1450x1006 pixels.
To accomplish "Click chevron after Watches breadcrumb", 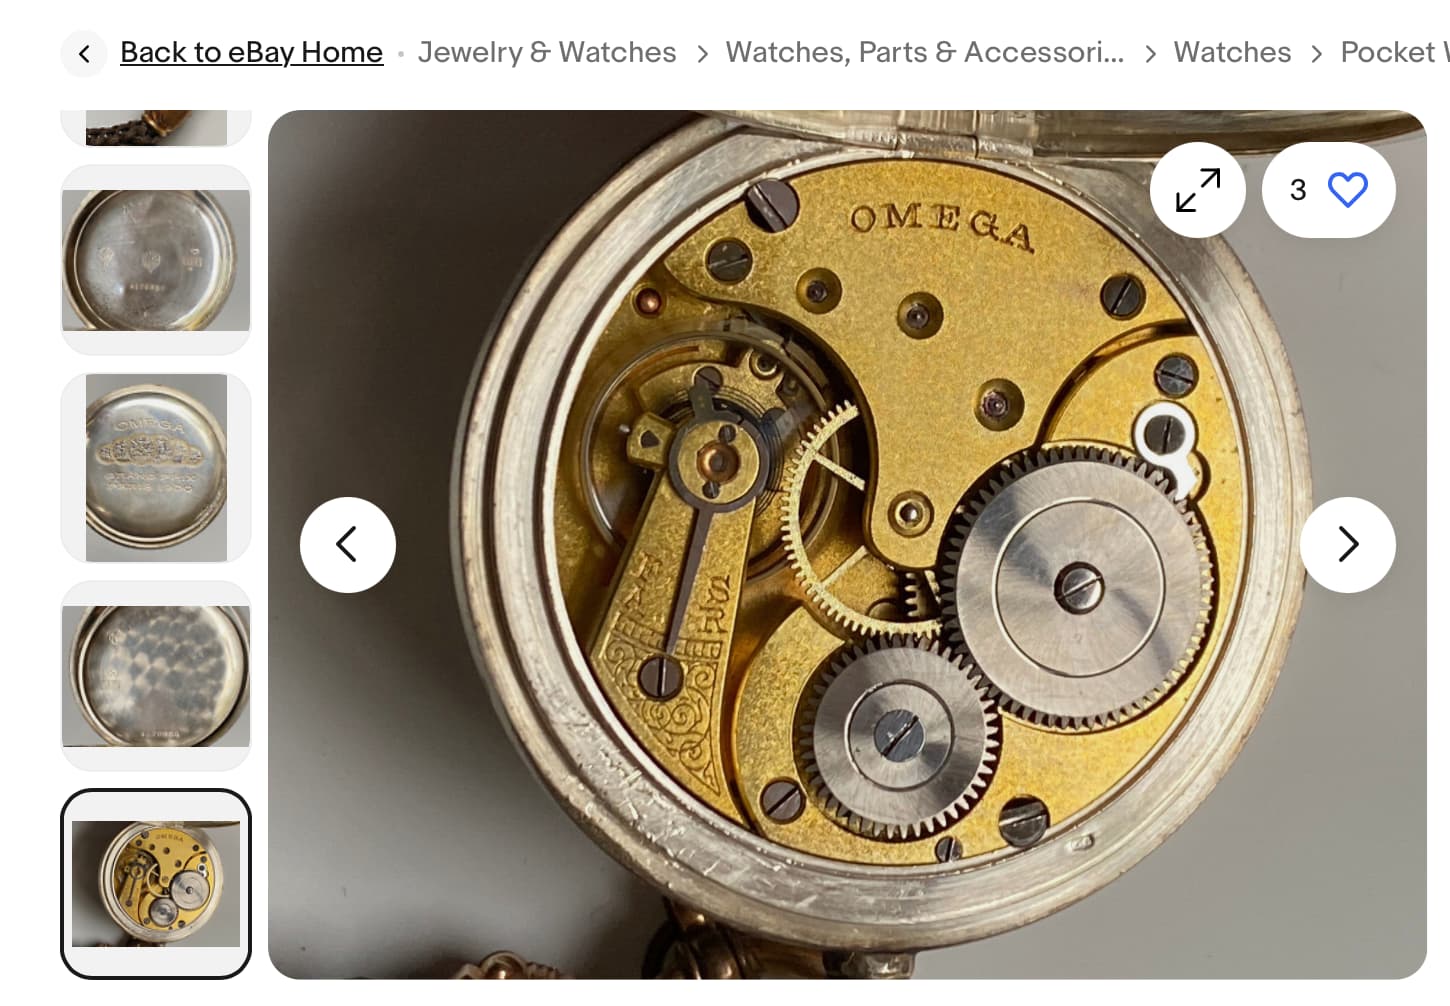I will click(1316, 53).
